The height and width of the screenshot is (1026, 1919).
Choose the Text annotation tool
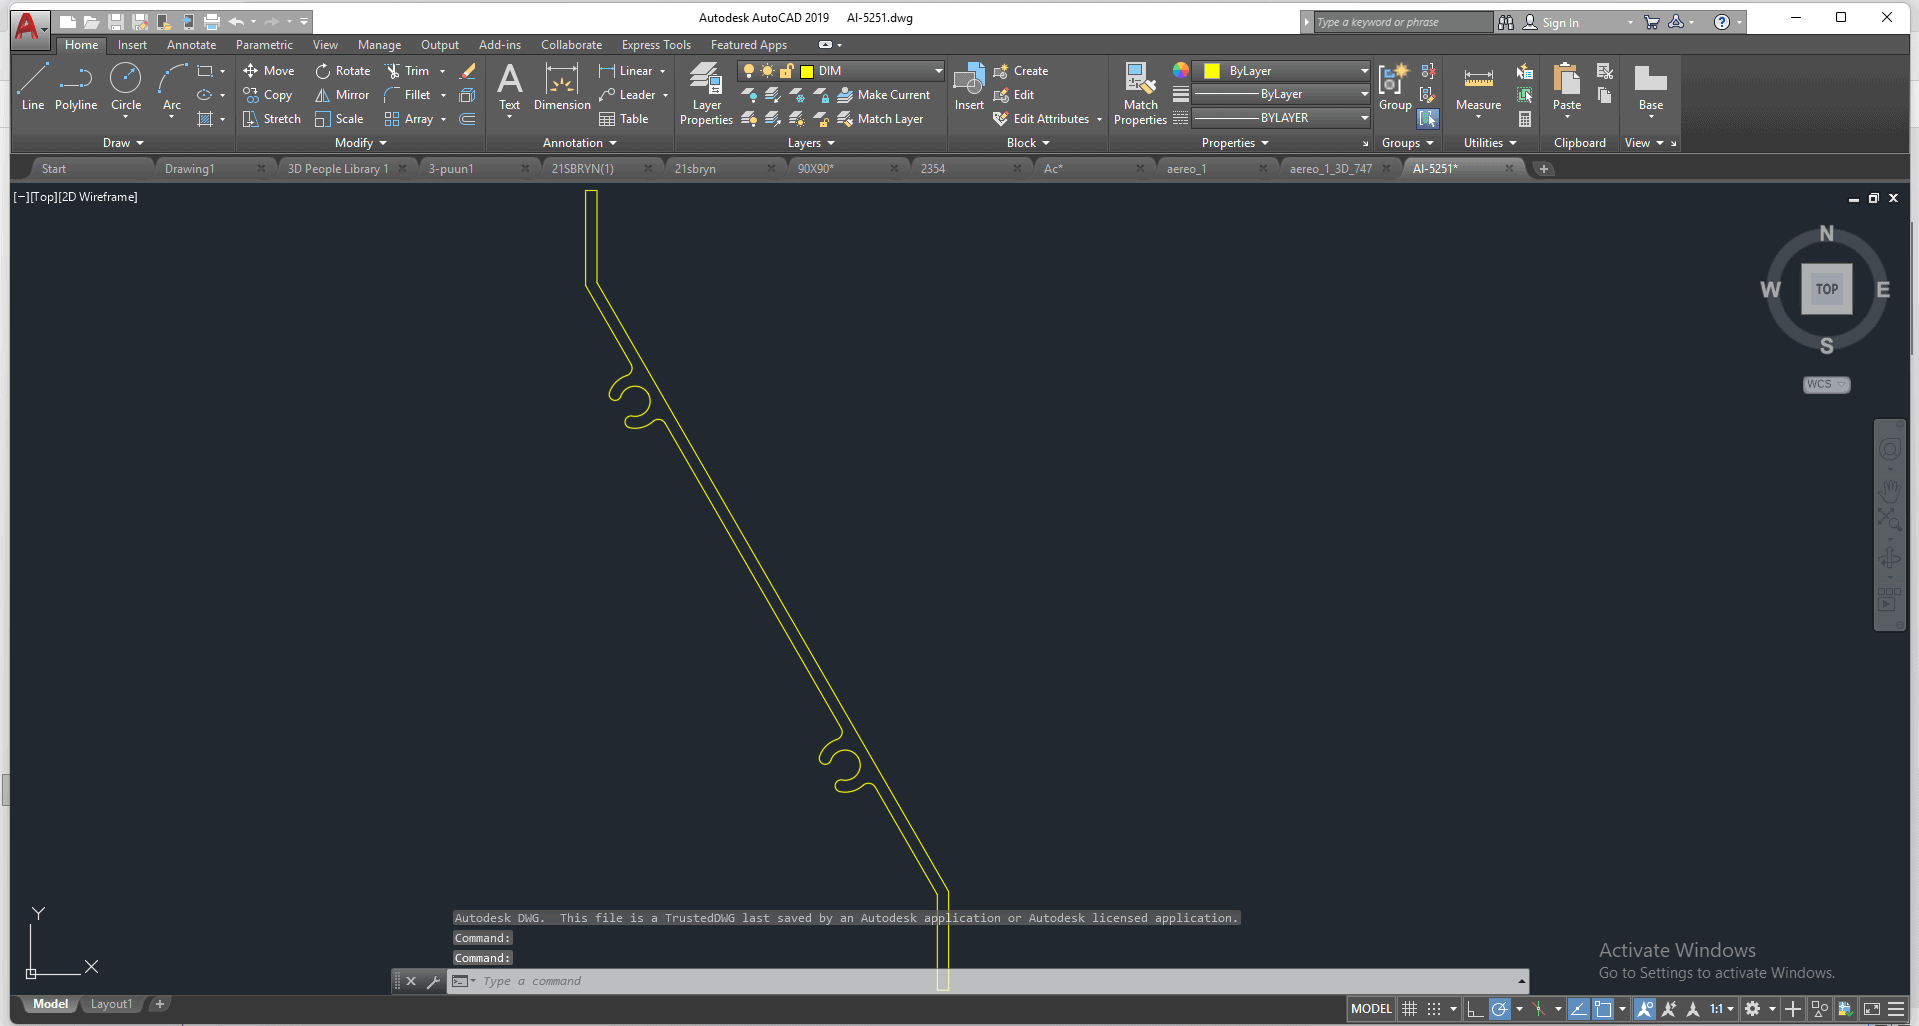(x=509, y=87)
